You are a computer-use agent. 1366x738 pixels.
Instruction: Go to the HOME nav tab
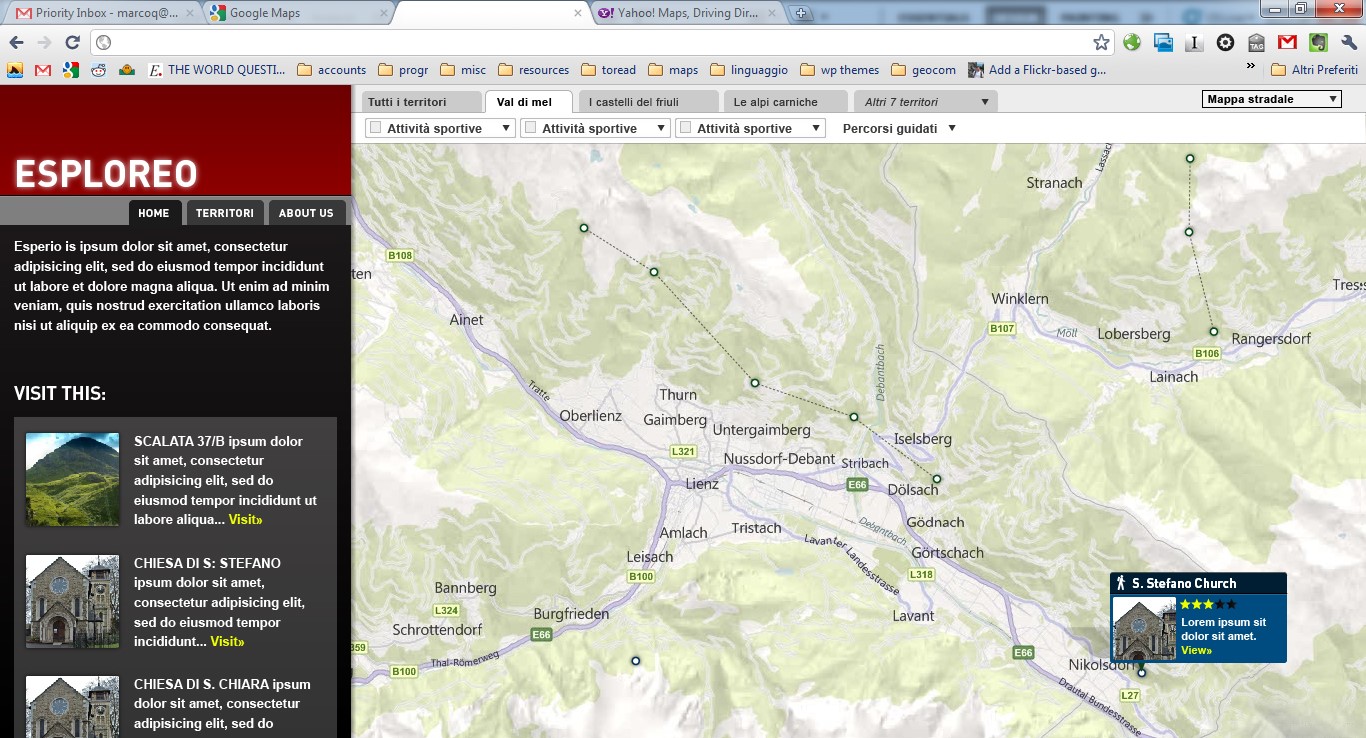point(154,213)
